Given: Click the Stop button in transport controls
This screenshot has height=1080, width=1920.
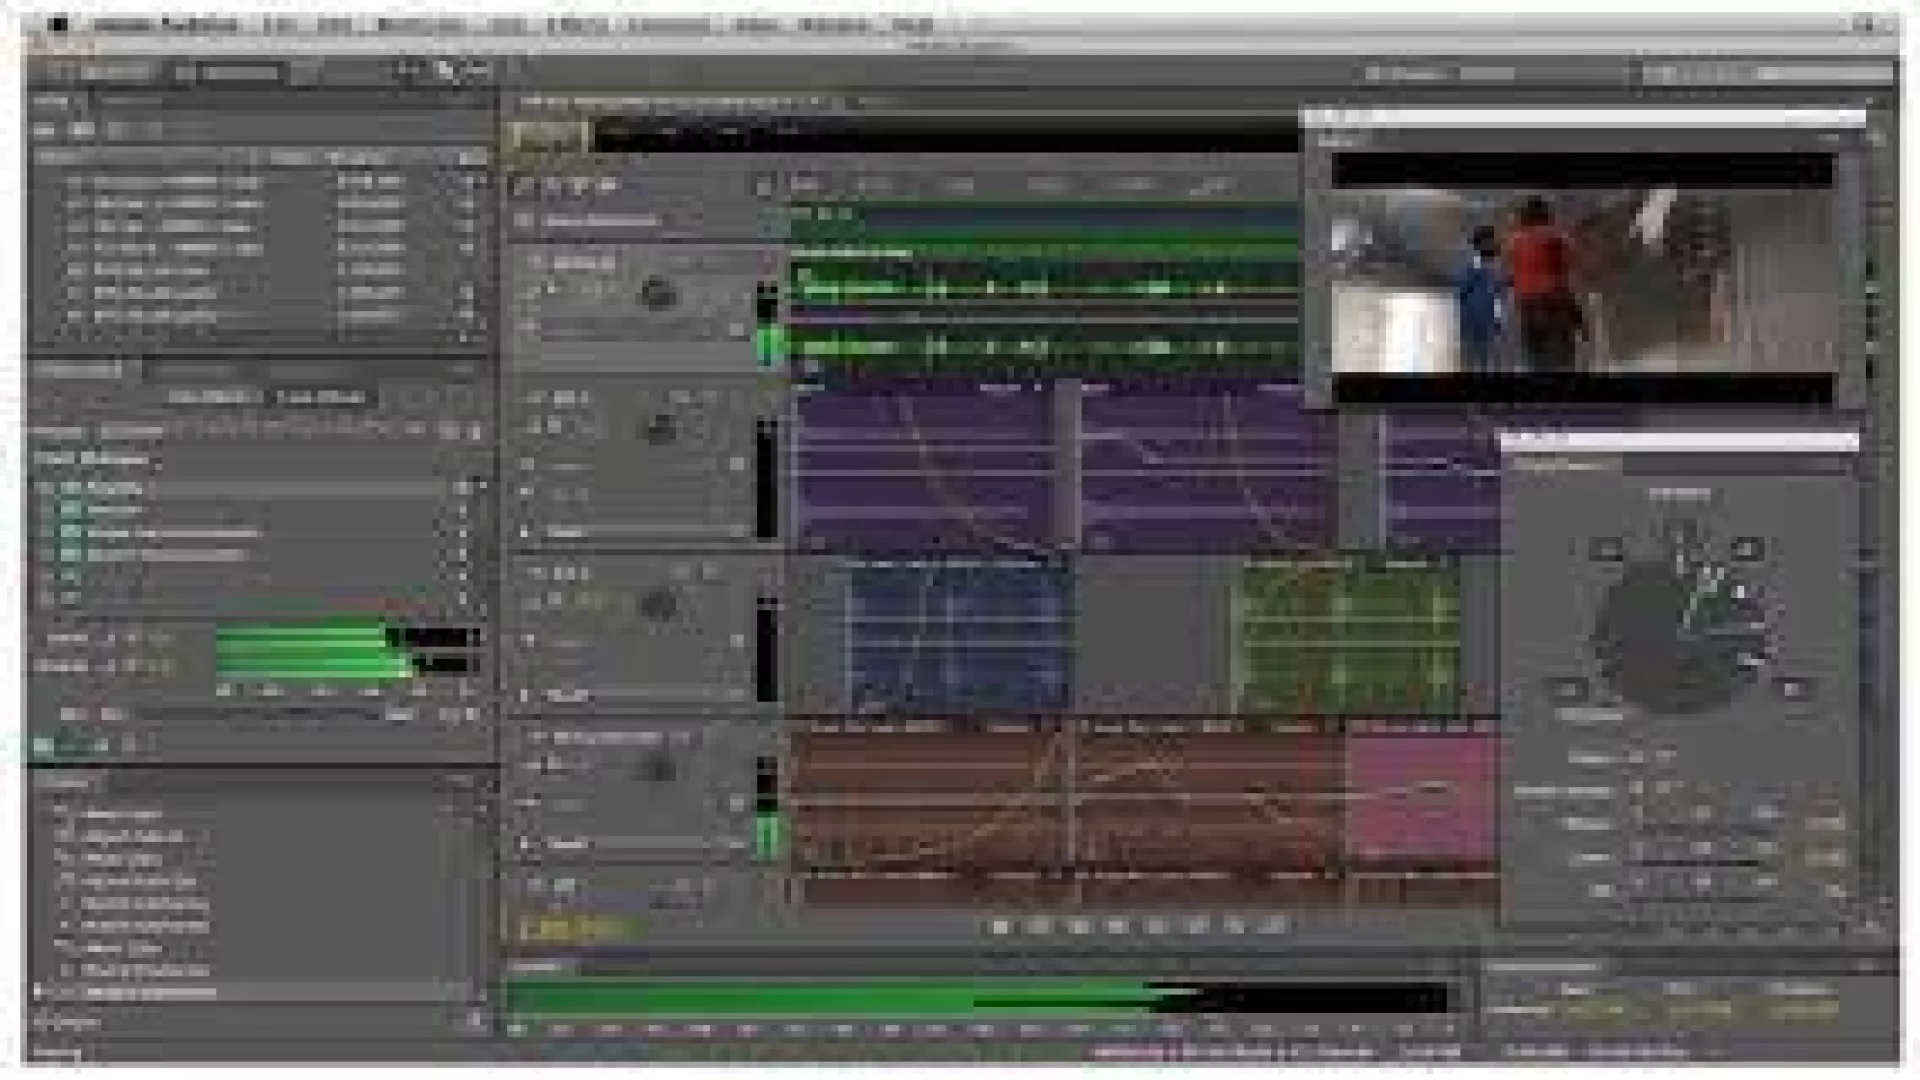Looking at the screenshot, I should tap(1001, 926).
